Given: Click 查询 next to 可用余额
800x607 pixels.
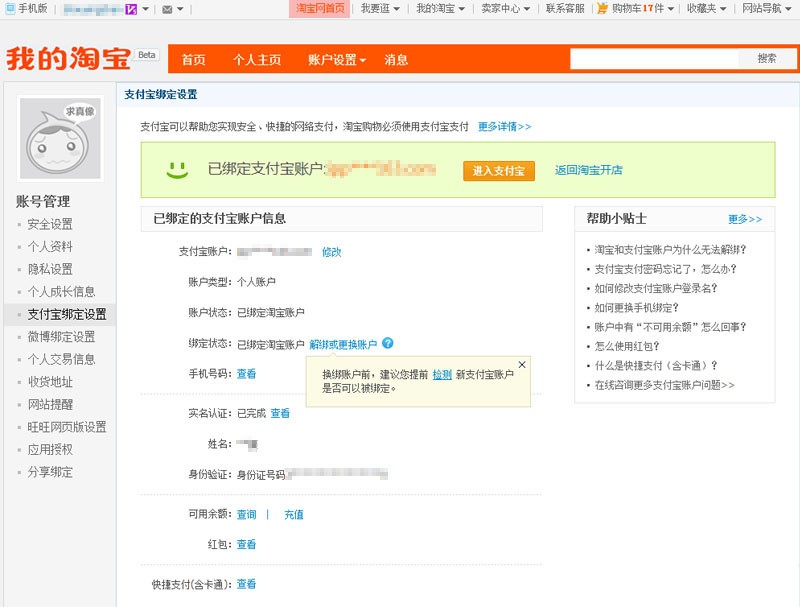Looking at the screenshot, I should [x=246, y=515].
